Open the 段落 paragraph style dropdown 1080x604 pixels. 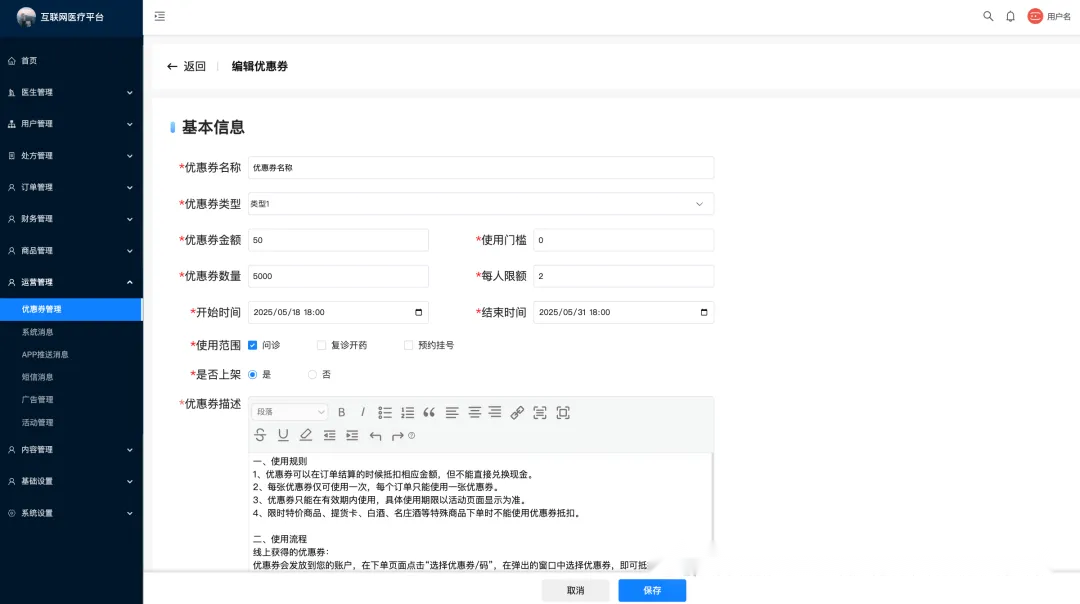(x=290, y=412)
